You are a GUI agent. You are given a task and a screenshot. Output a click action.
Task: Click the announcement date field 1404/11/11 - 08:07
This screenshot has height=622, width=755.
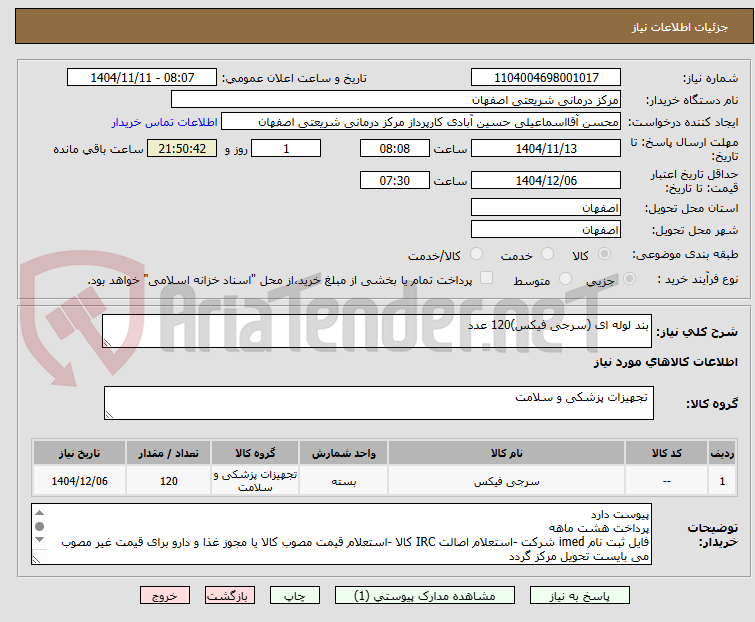click(x=142, y=78)
